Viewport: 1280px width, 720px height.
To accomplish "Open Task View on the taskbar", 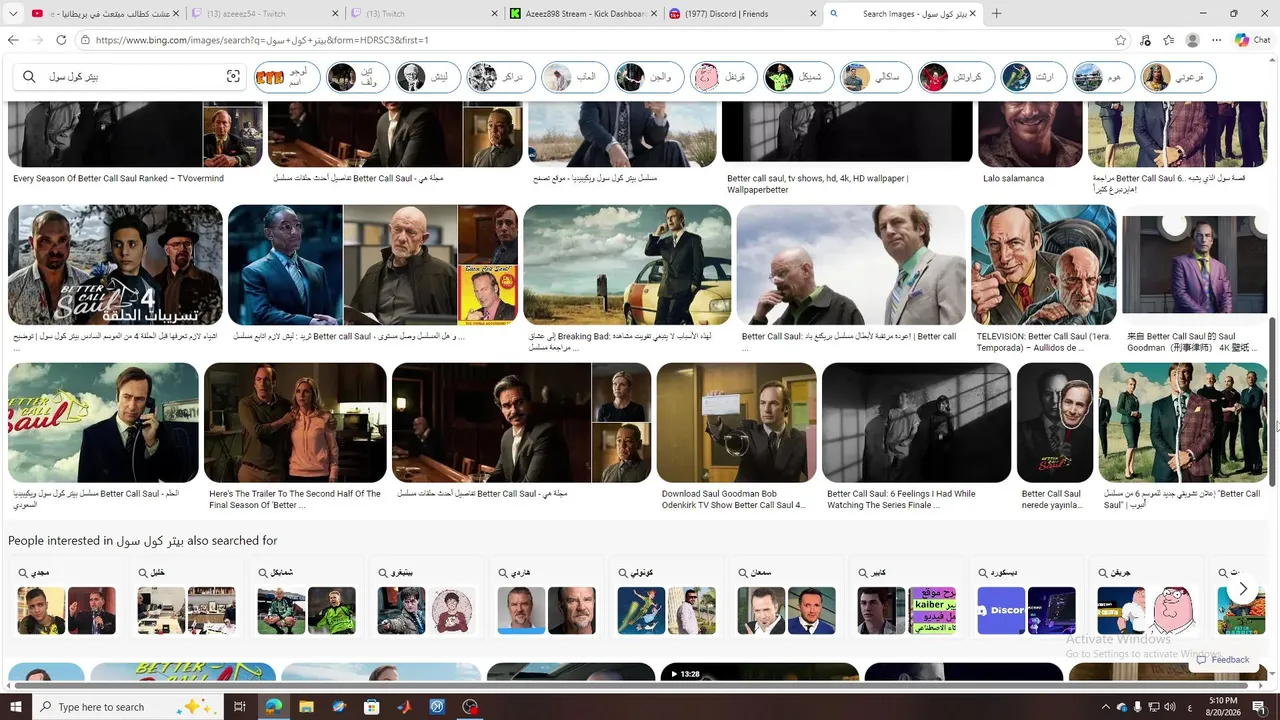I will 239,707.
